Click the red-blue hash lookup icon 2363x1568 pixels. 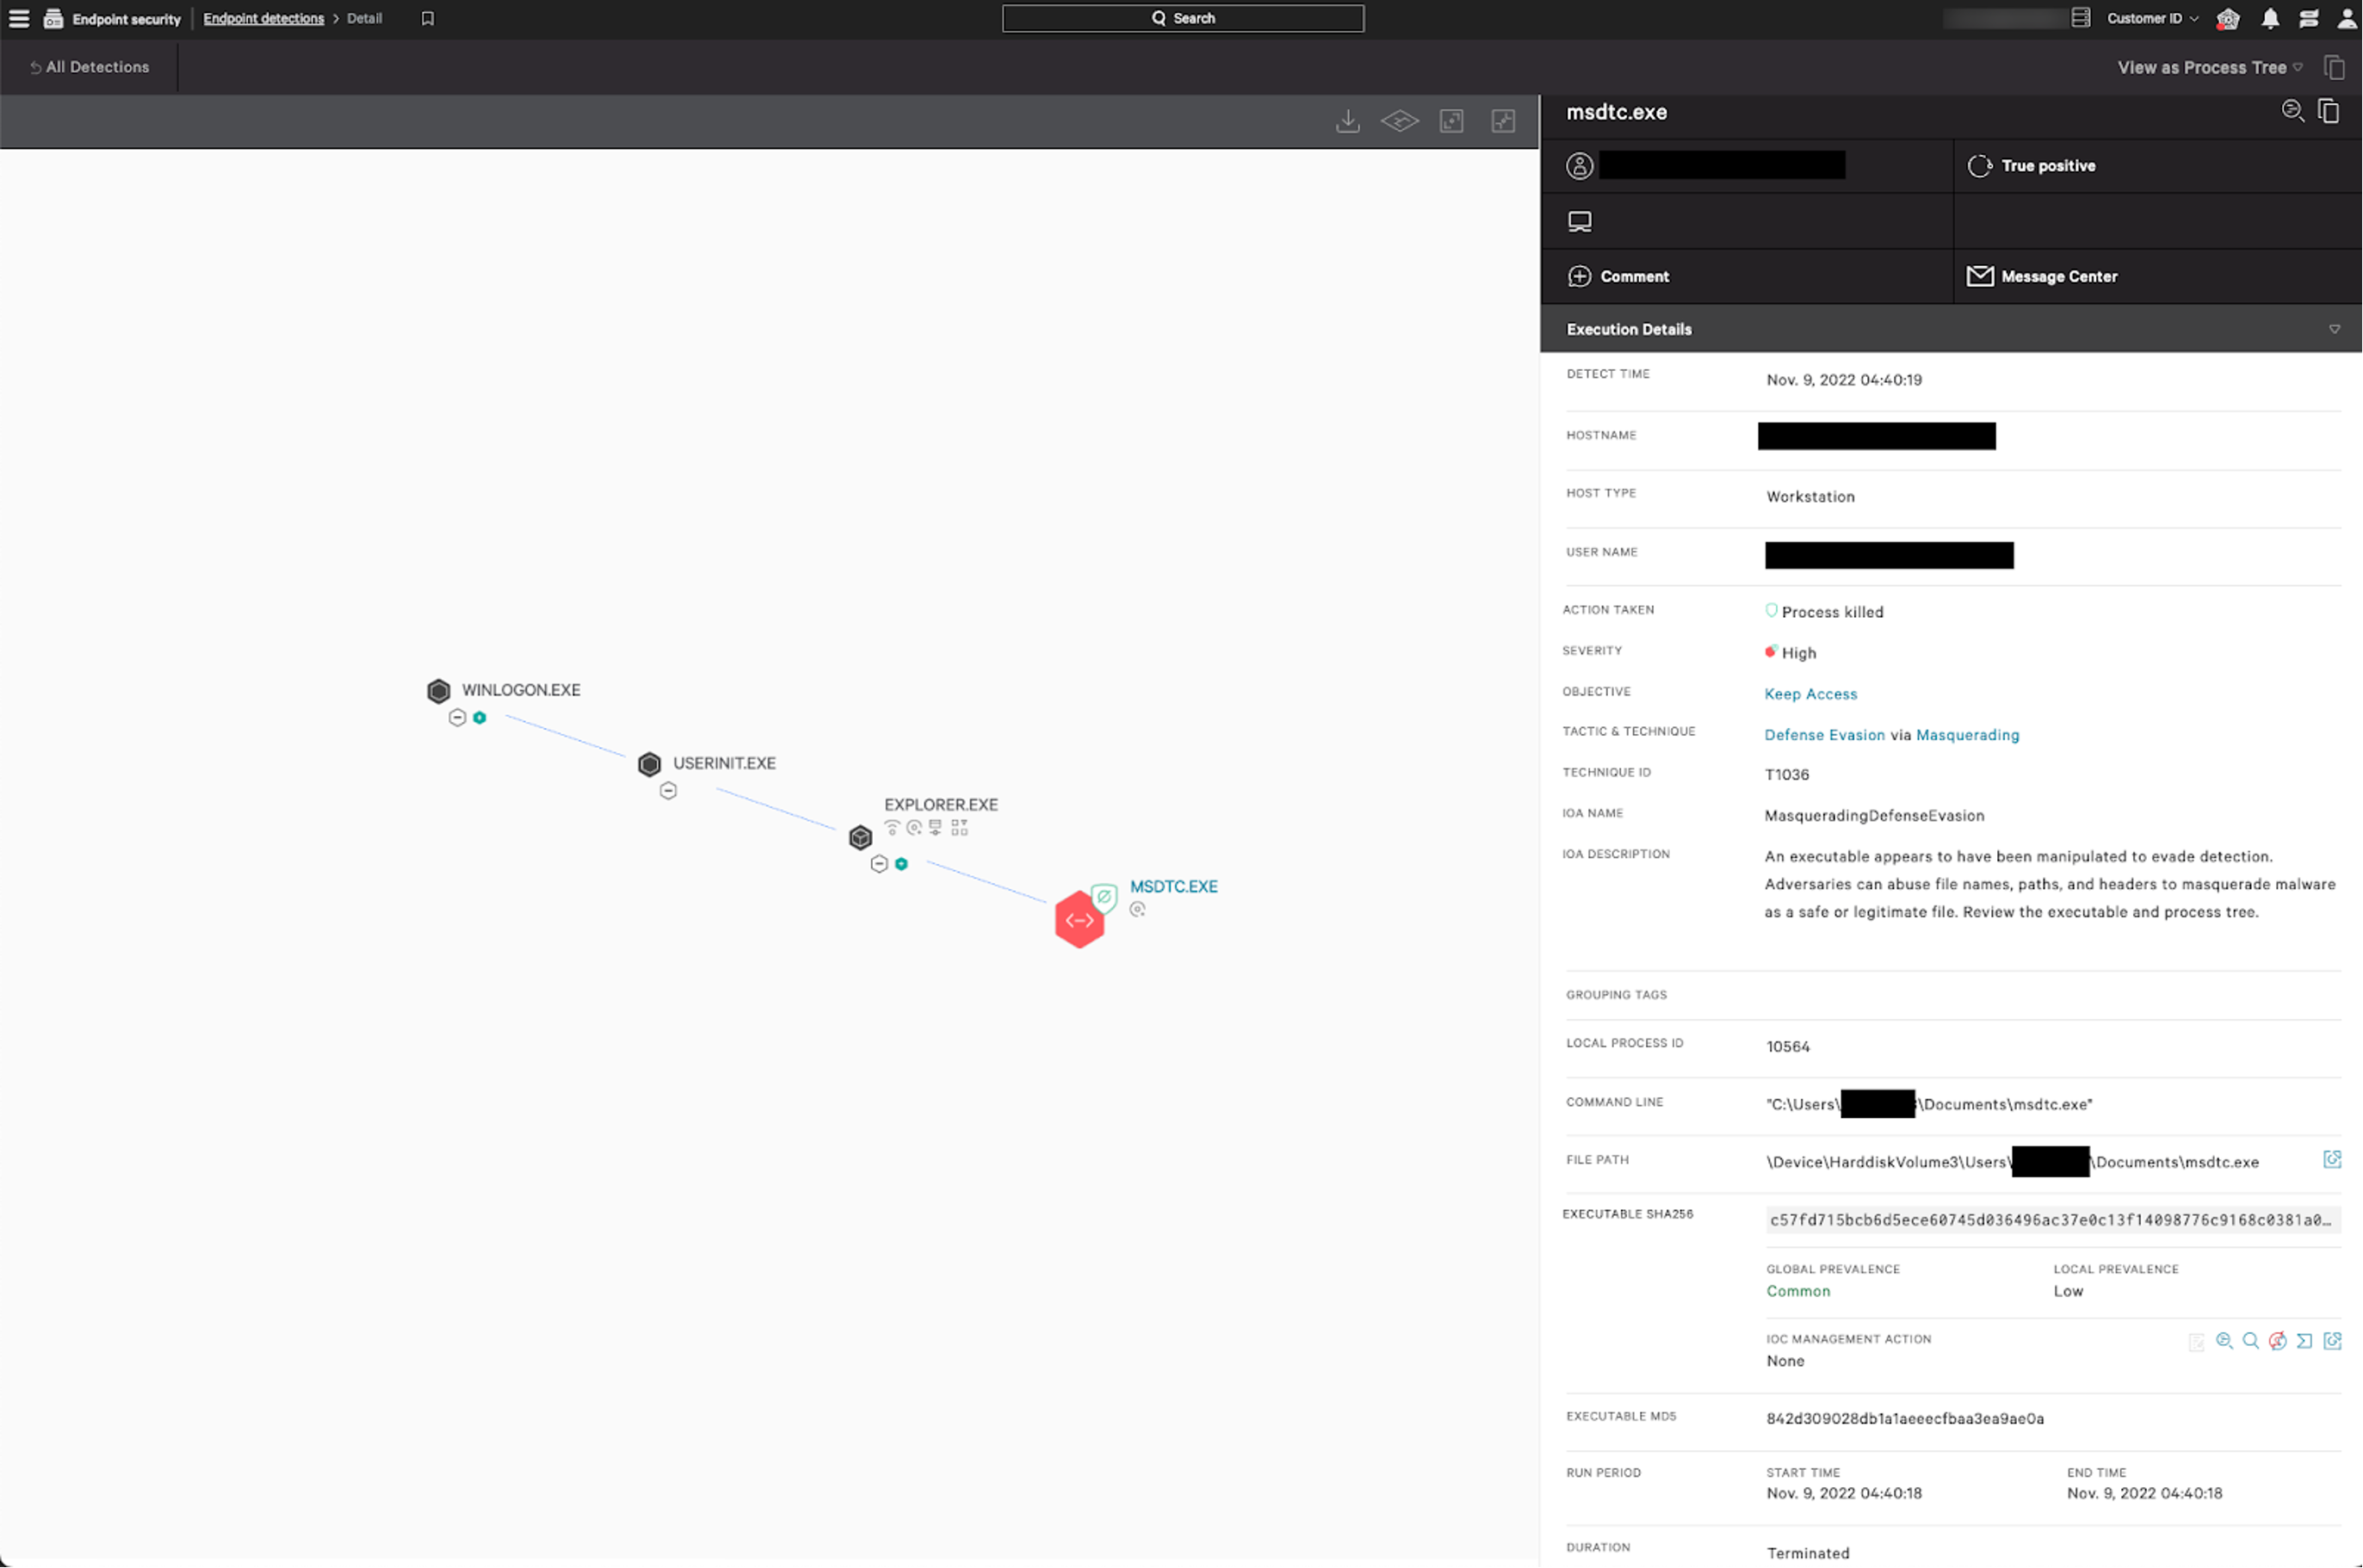[x=2278, y=1341]
